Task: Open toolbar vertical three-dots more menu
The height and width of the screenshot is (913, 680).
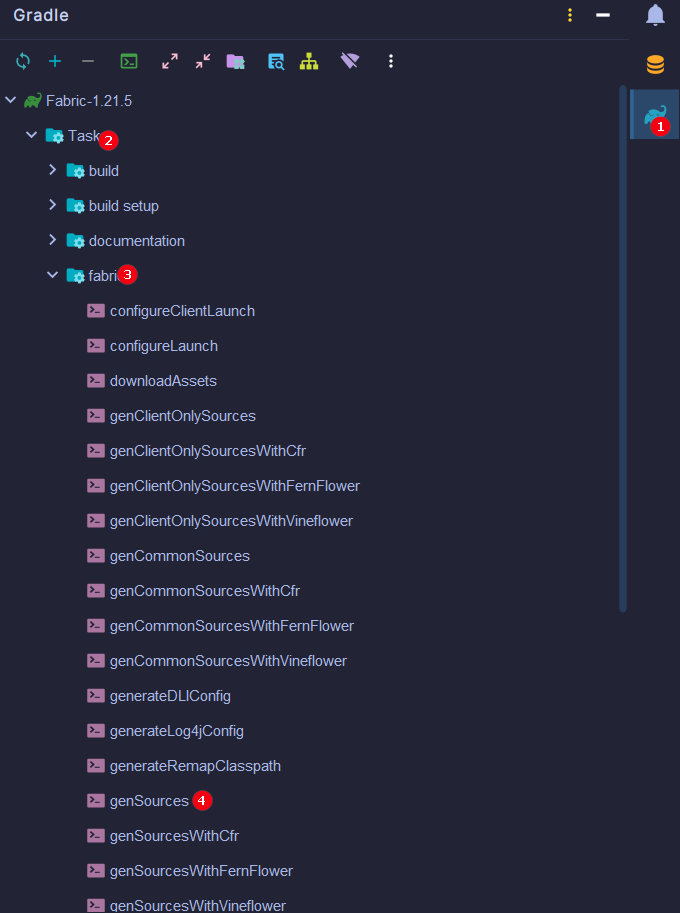Action: pyautogui.click(x=391, y=61)
